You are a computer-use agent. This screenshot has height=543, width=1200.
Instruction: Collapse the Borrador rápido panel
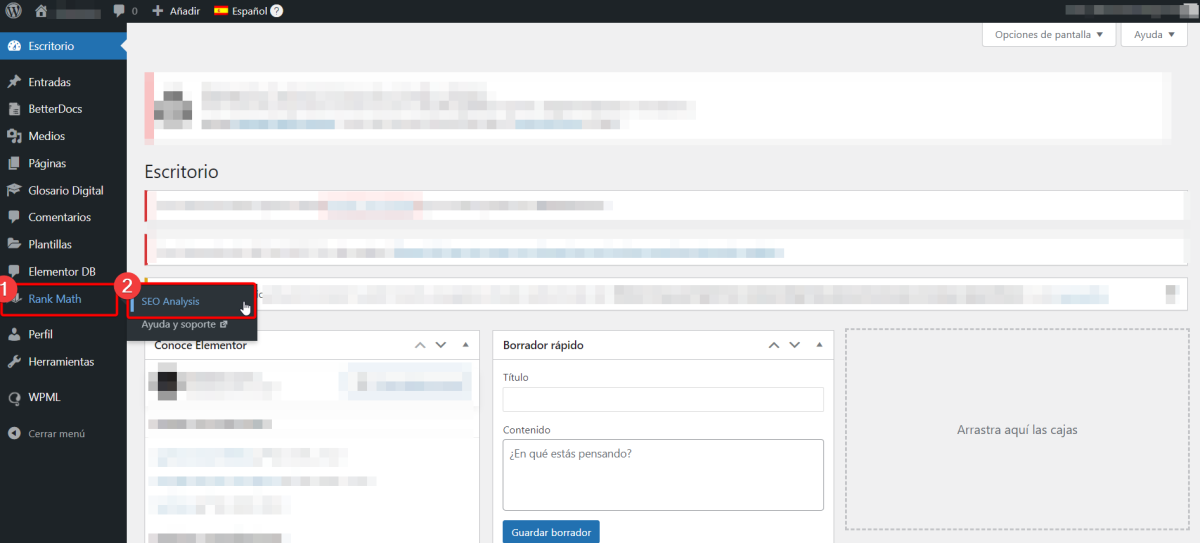[x=818, y=345]
